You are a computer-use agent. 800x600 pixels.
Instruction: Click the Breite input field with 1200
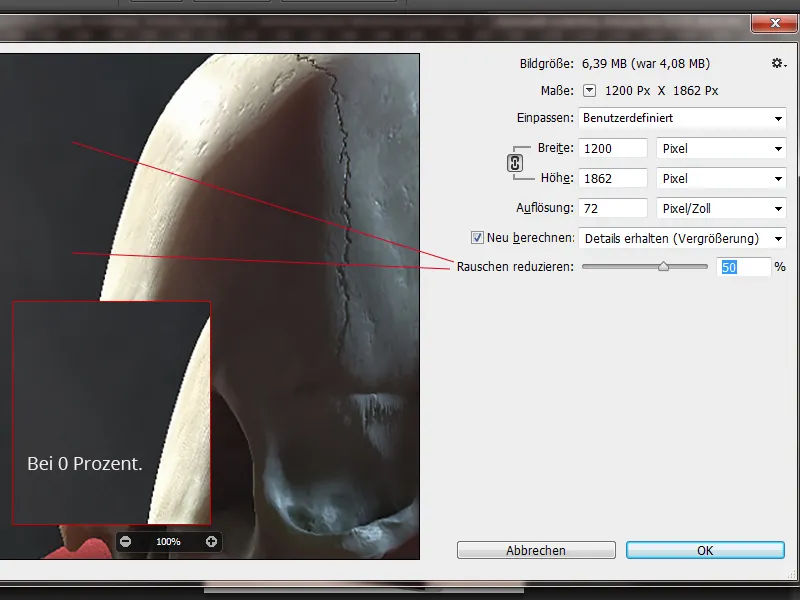[x=613, y=148]
